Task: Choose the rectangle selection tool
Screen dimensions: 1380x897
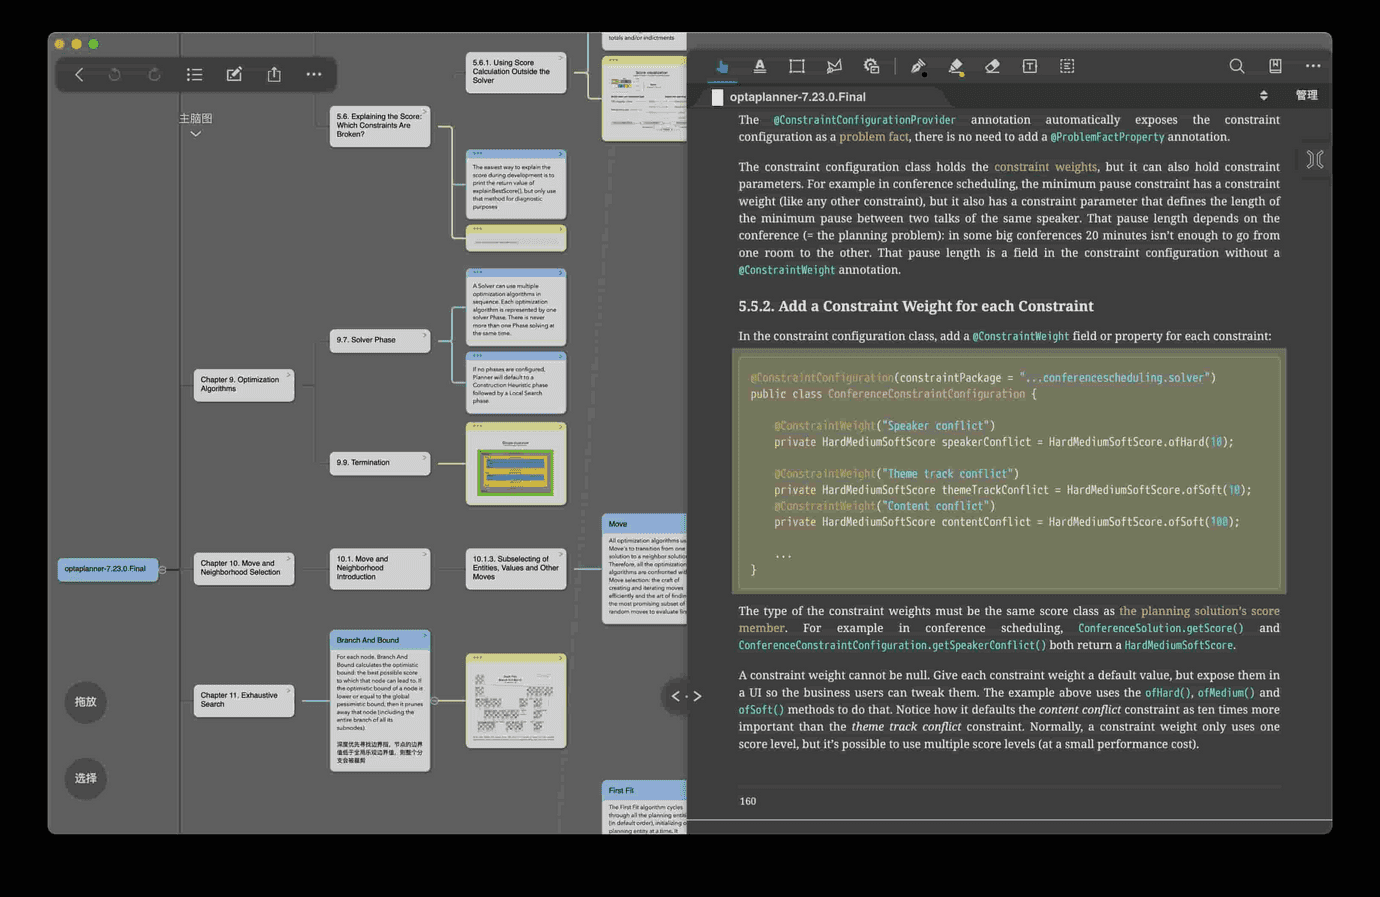Action: pos(797,67)
